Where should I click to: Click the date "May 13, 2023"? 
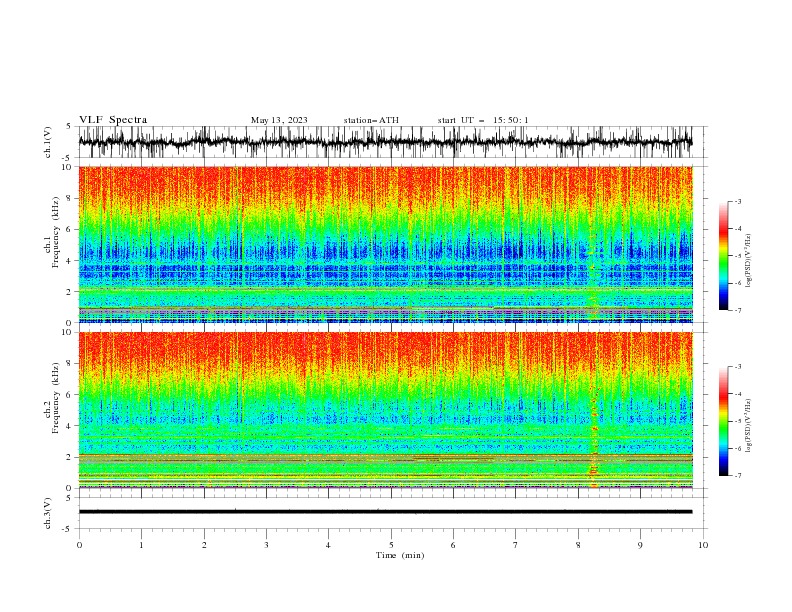pos(279,120)
